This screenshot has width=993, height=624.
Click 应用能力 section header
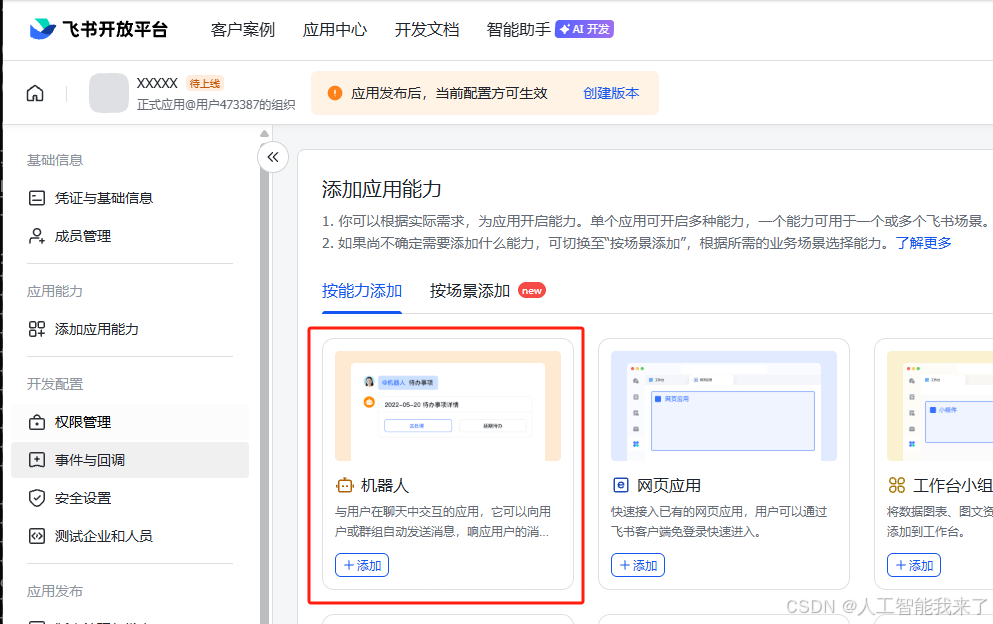pos(55,291)
